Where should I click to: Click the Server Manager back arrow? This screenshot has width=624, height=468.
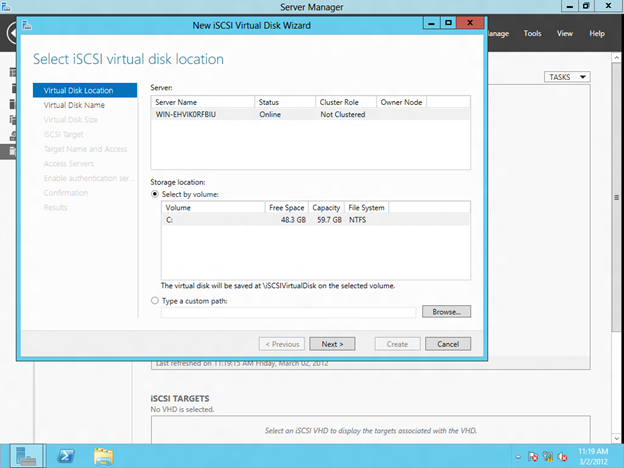[x=9, y=33]
